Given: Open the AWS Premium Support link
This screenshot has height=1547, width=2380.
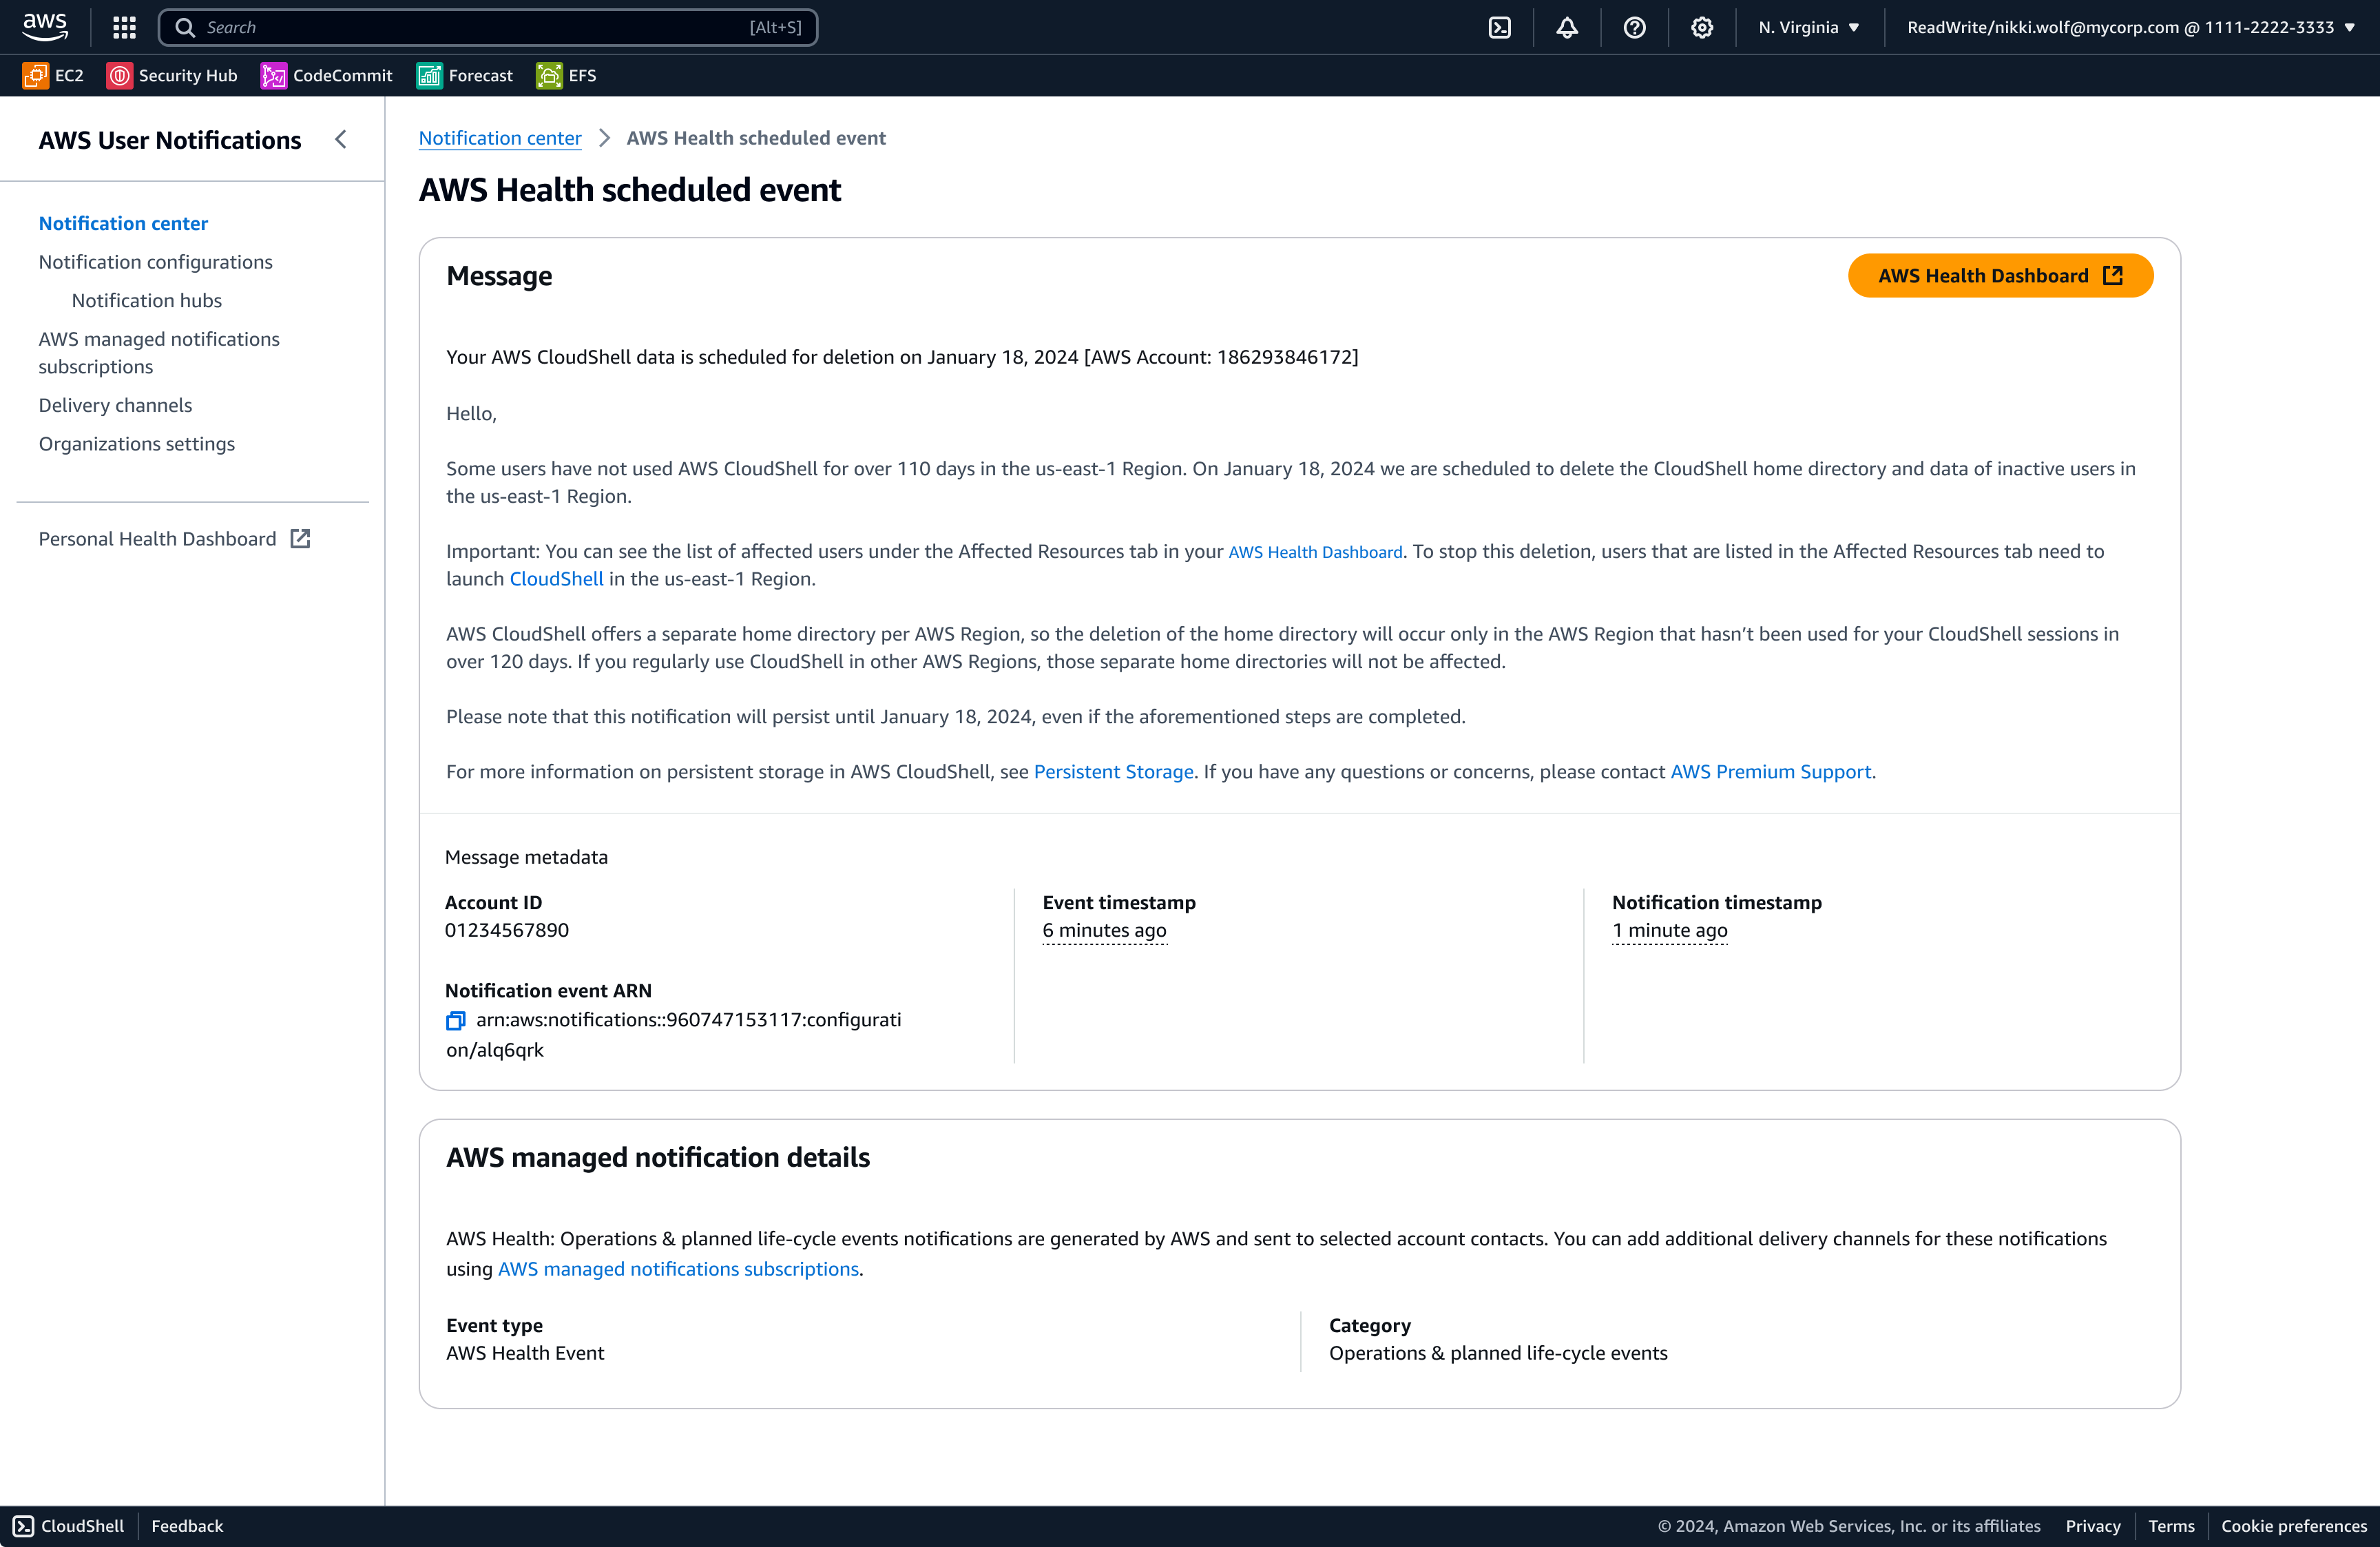Looking at the screenshot, I should coord(1770,772).
